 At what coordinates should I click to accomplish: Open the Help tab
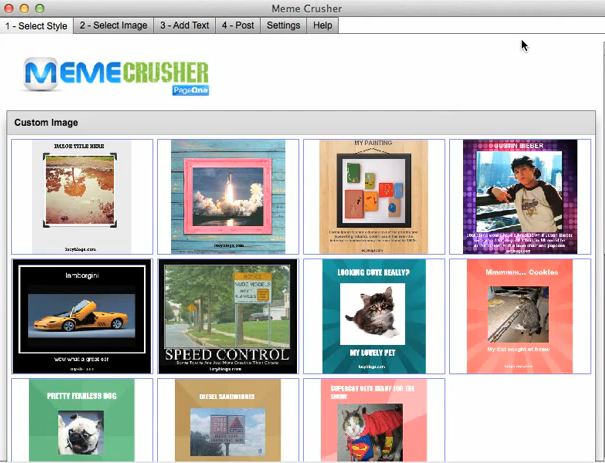[323, 25]
